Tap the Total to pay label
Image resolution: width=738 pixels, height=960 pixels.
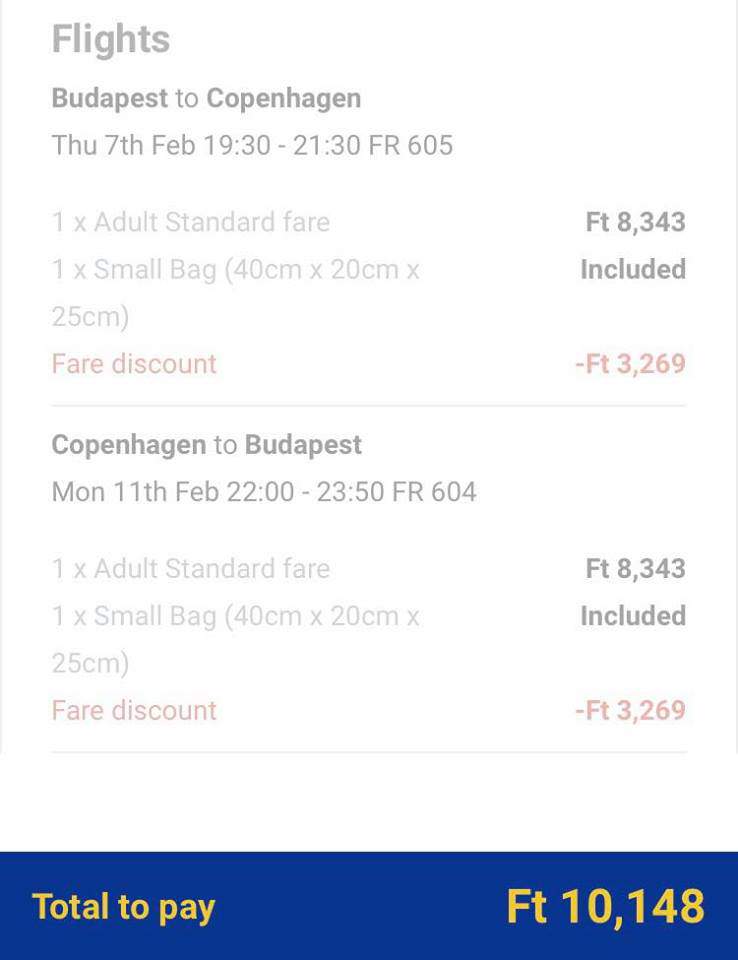pos(124,907)
